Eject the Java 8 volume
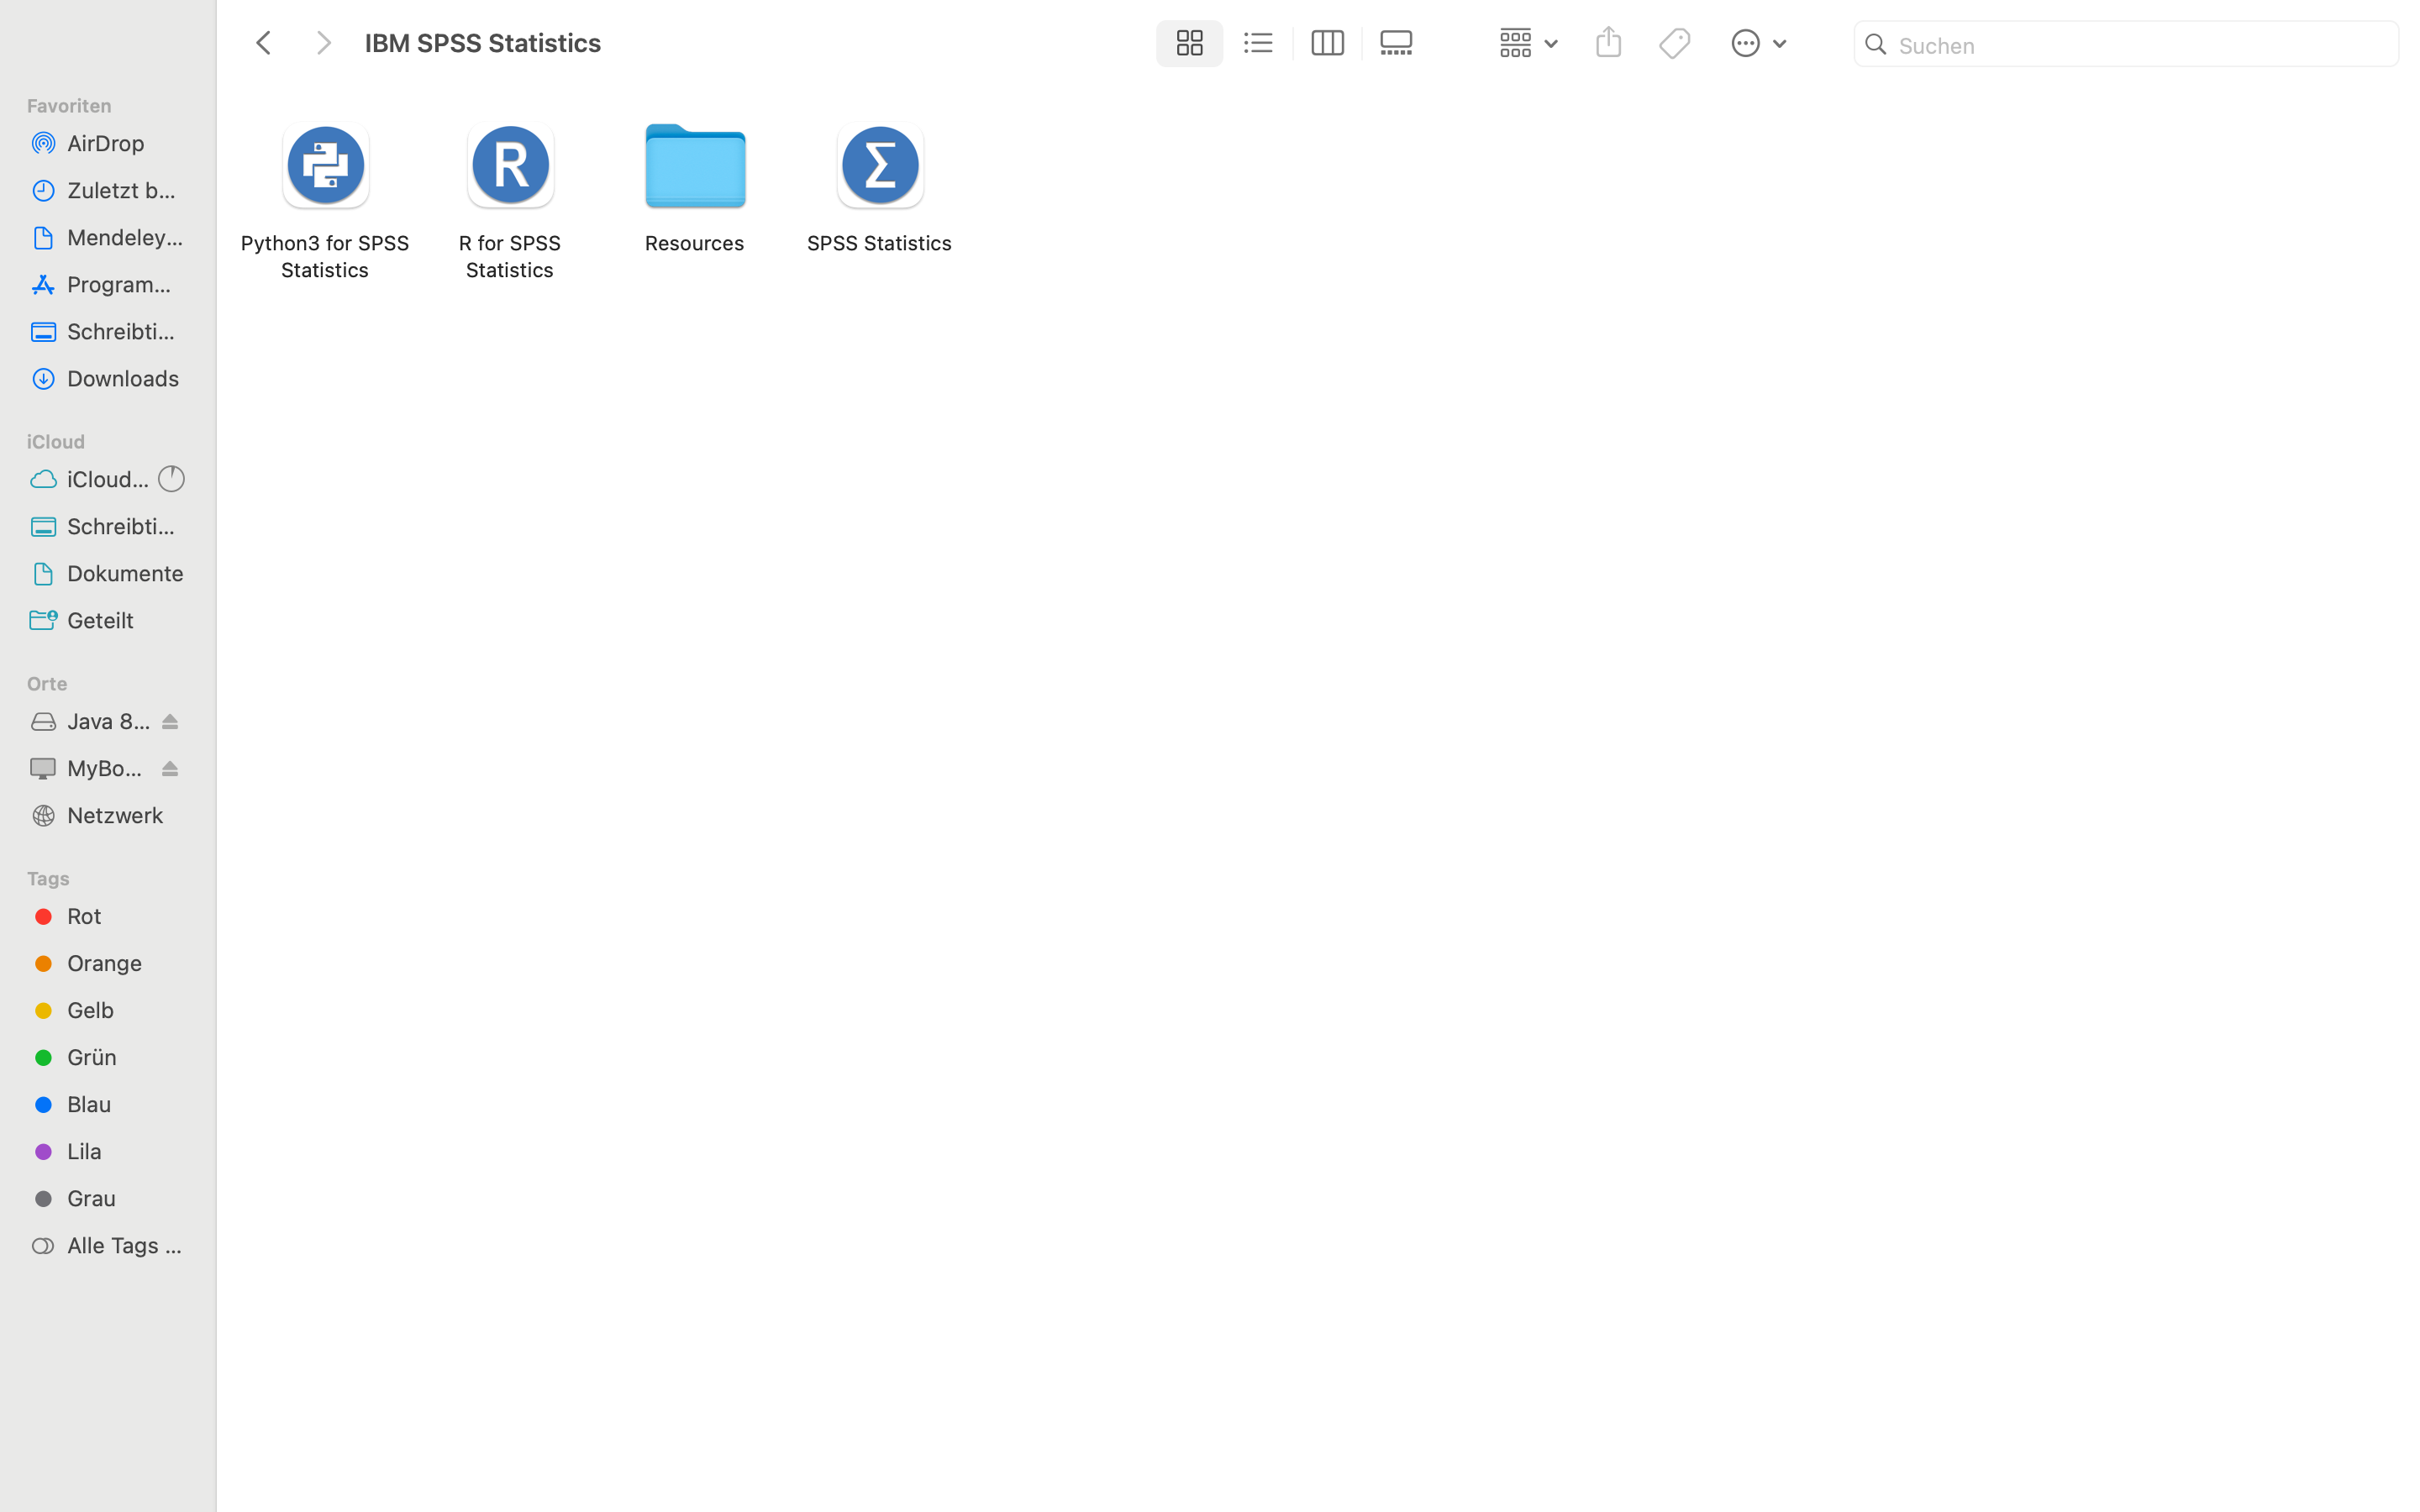2420x1512 pixels. click(x=170, y=721)
